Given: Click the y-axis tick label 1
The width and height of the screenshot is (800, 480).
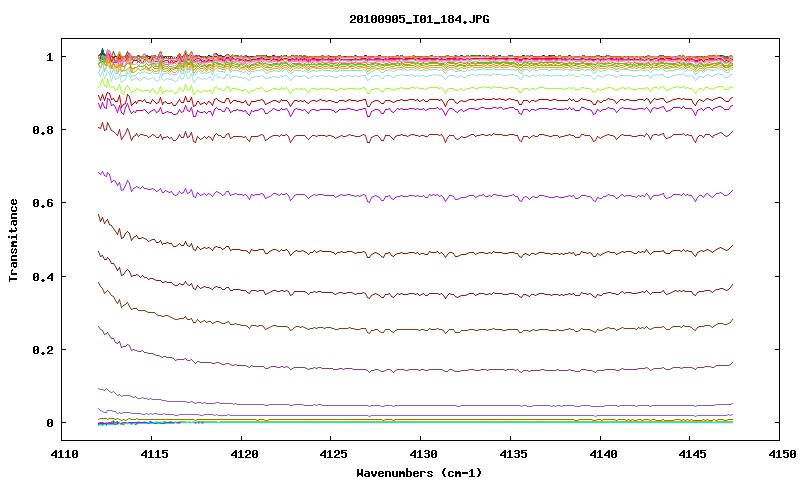Looking at the screenshot, I should point(49,57).
